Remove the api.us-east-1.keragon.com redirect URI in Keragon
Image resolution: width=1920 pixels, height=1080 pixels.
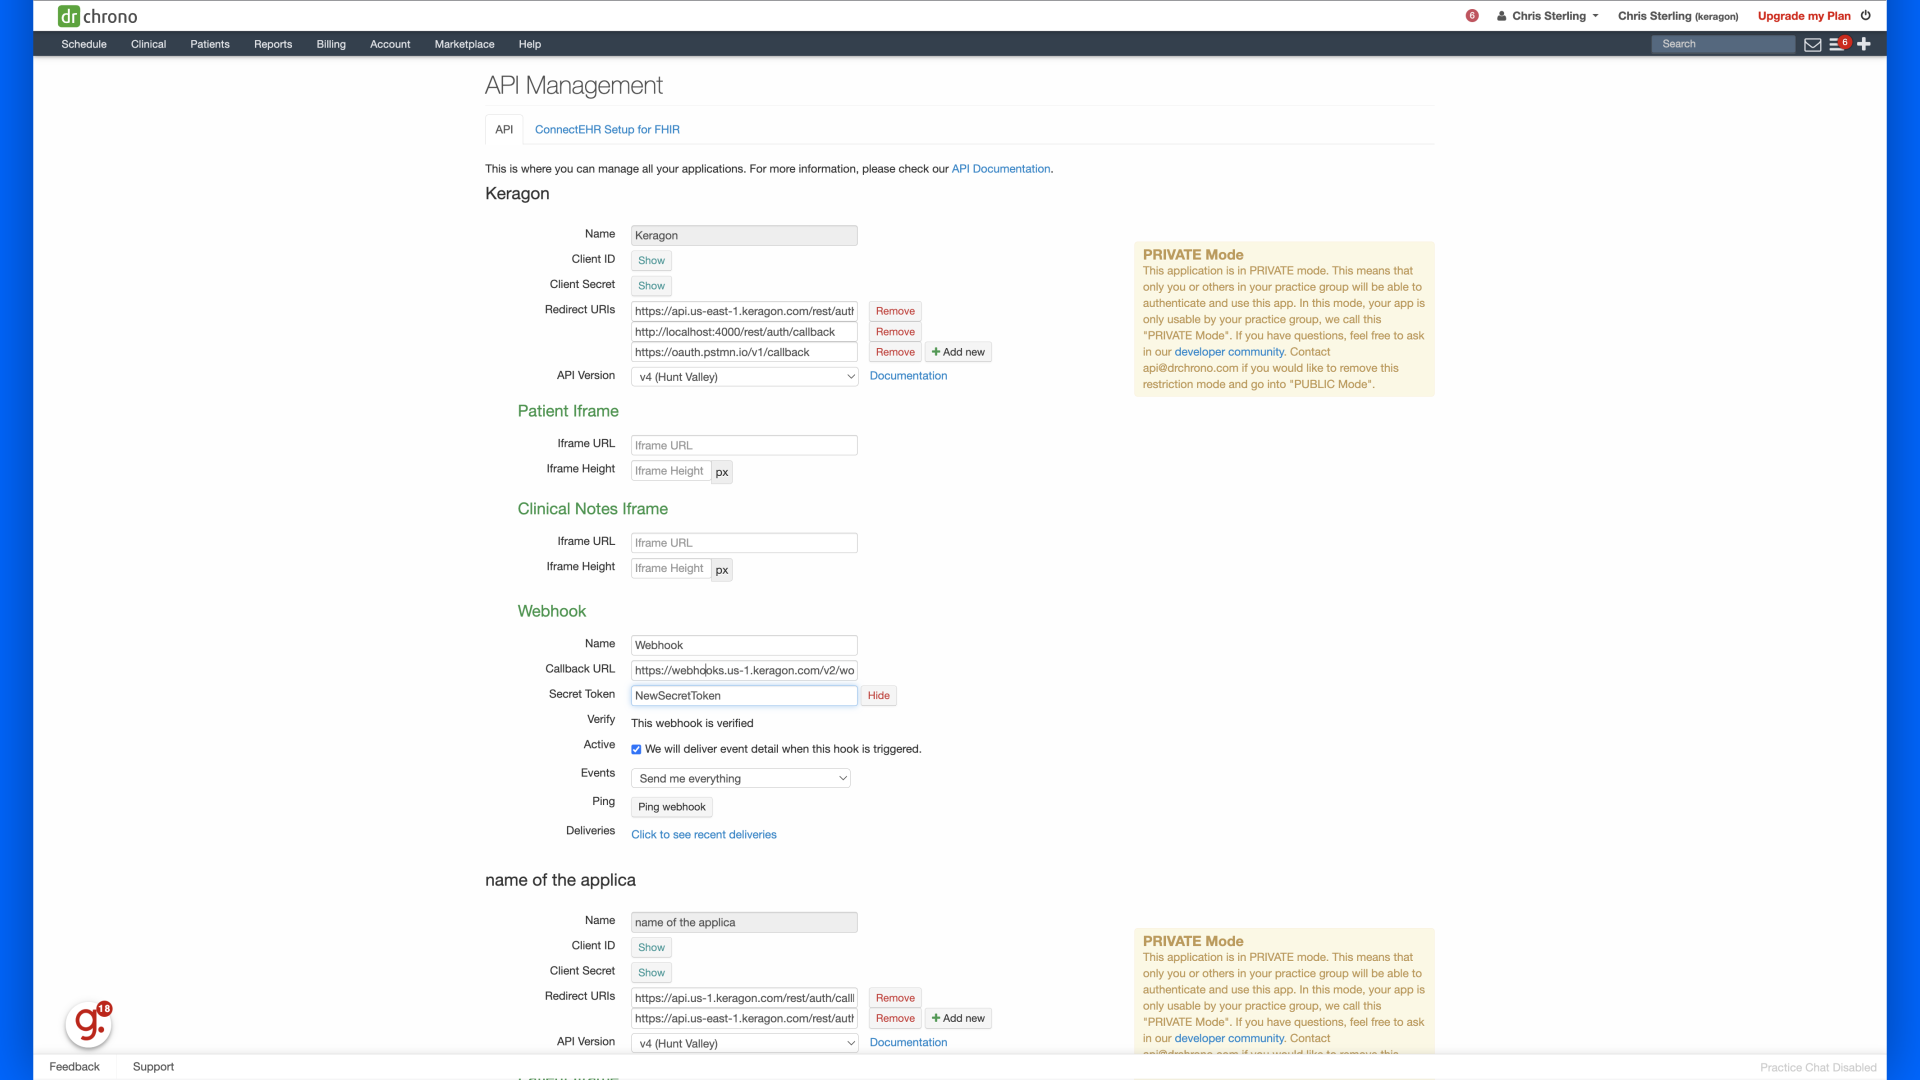click(895, 311)
